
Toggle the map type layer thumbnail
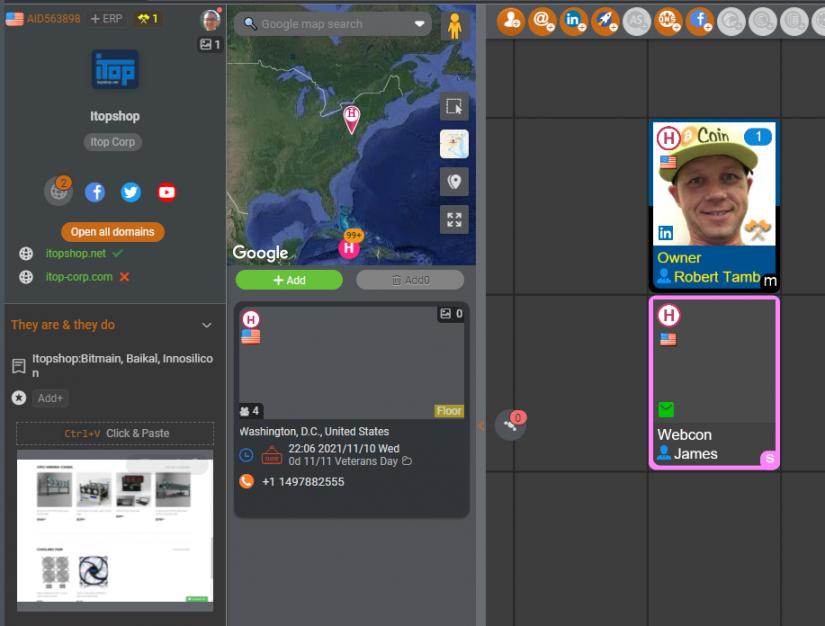coord(454,144)
